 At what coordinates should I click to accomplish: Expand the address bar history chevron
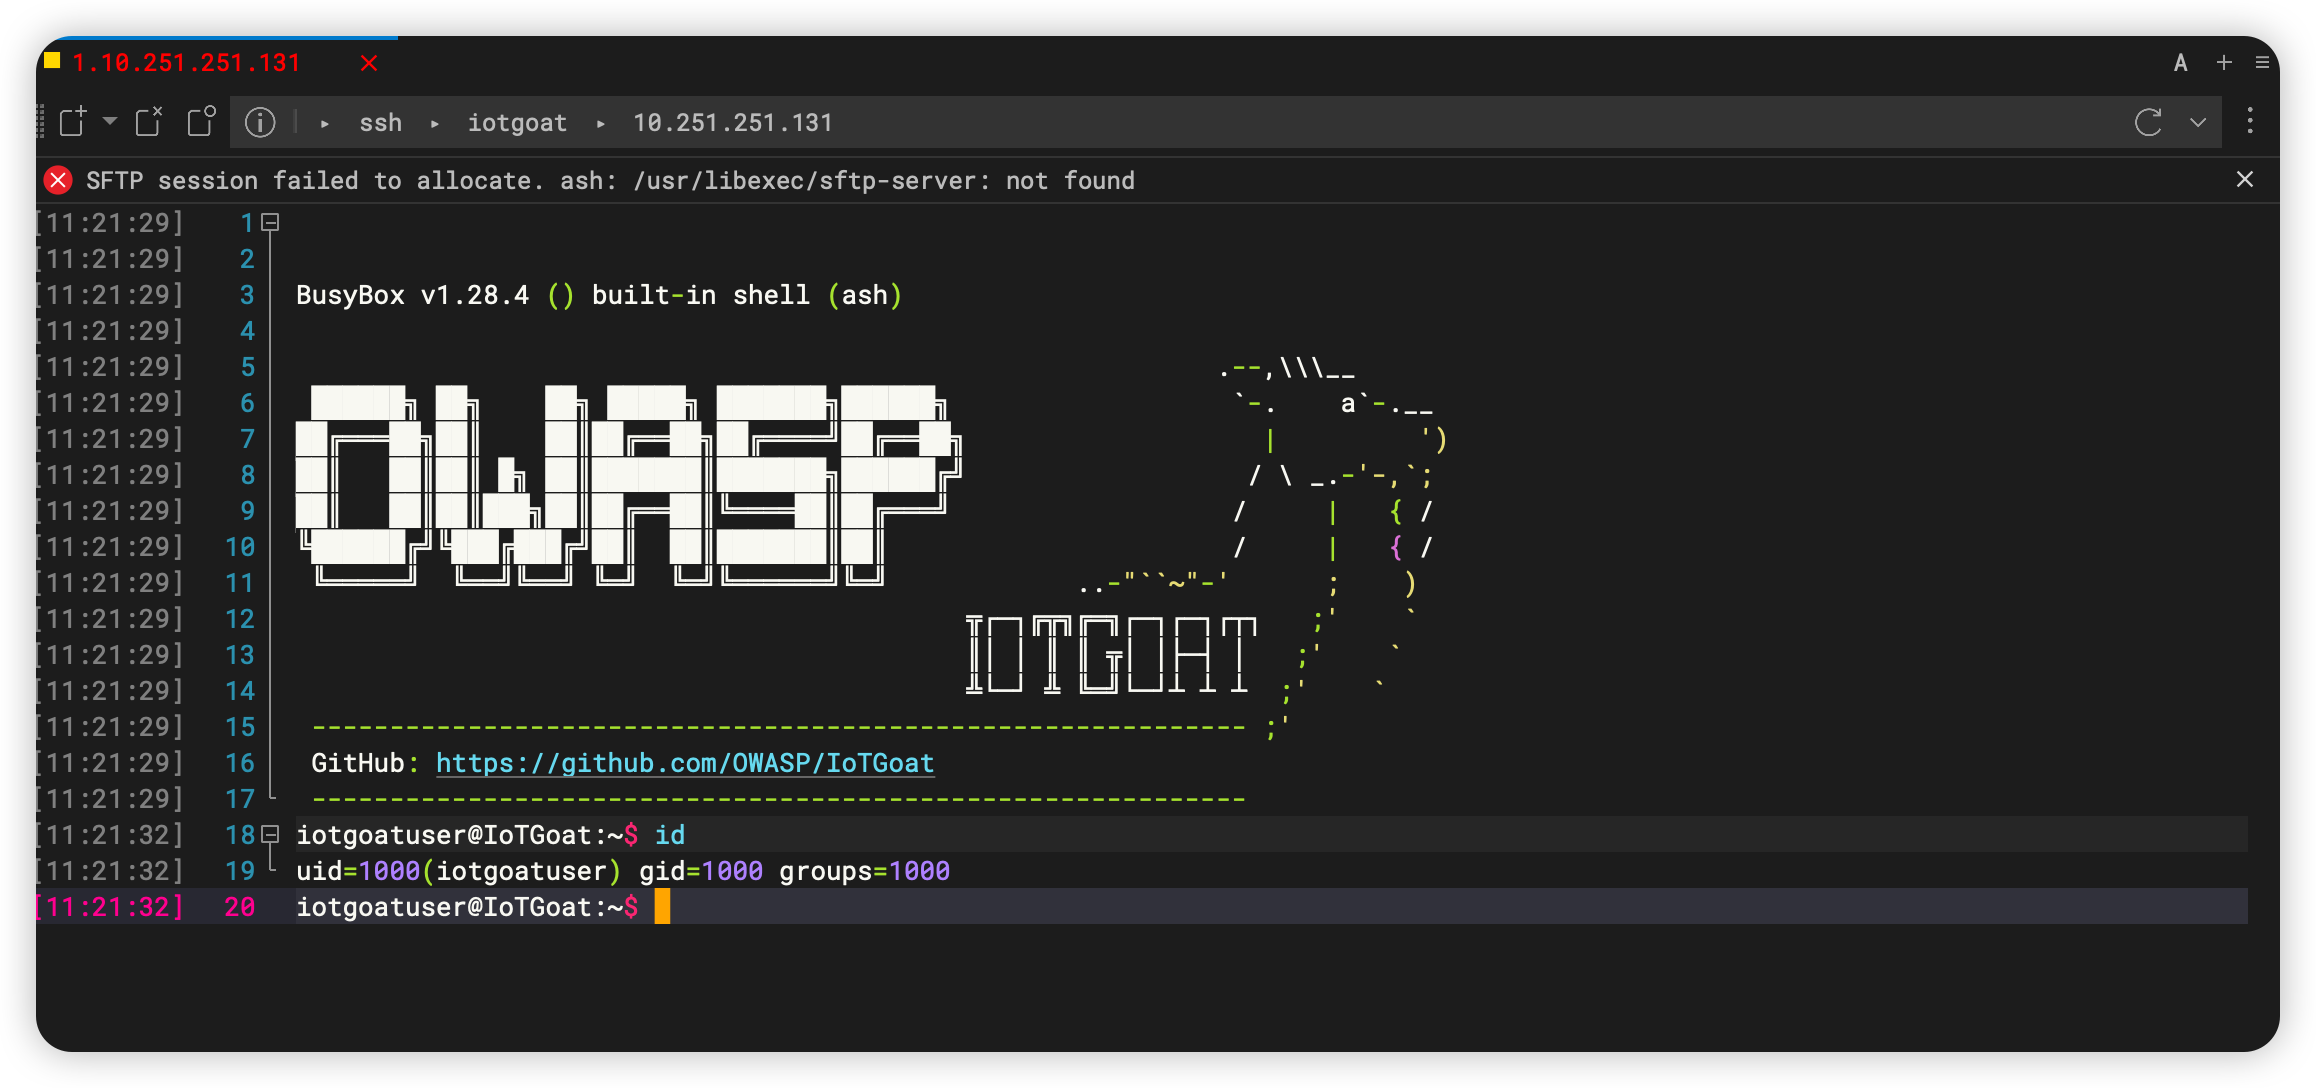2198,122
